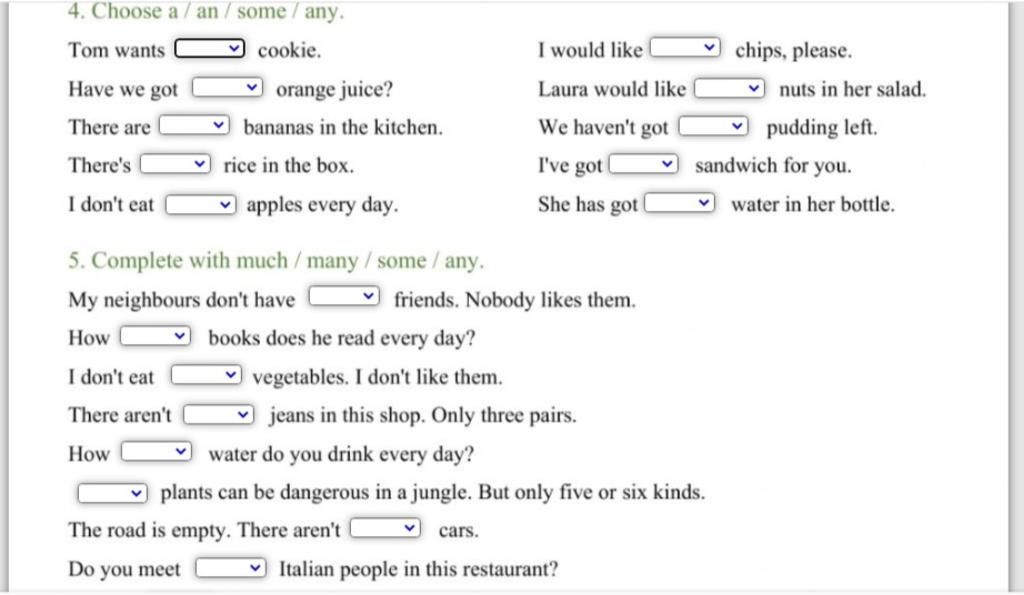1024x595 pixels.
Task: Open dropdown before 'cookie' in Tom wants
Action: coord(210,48)
